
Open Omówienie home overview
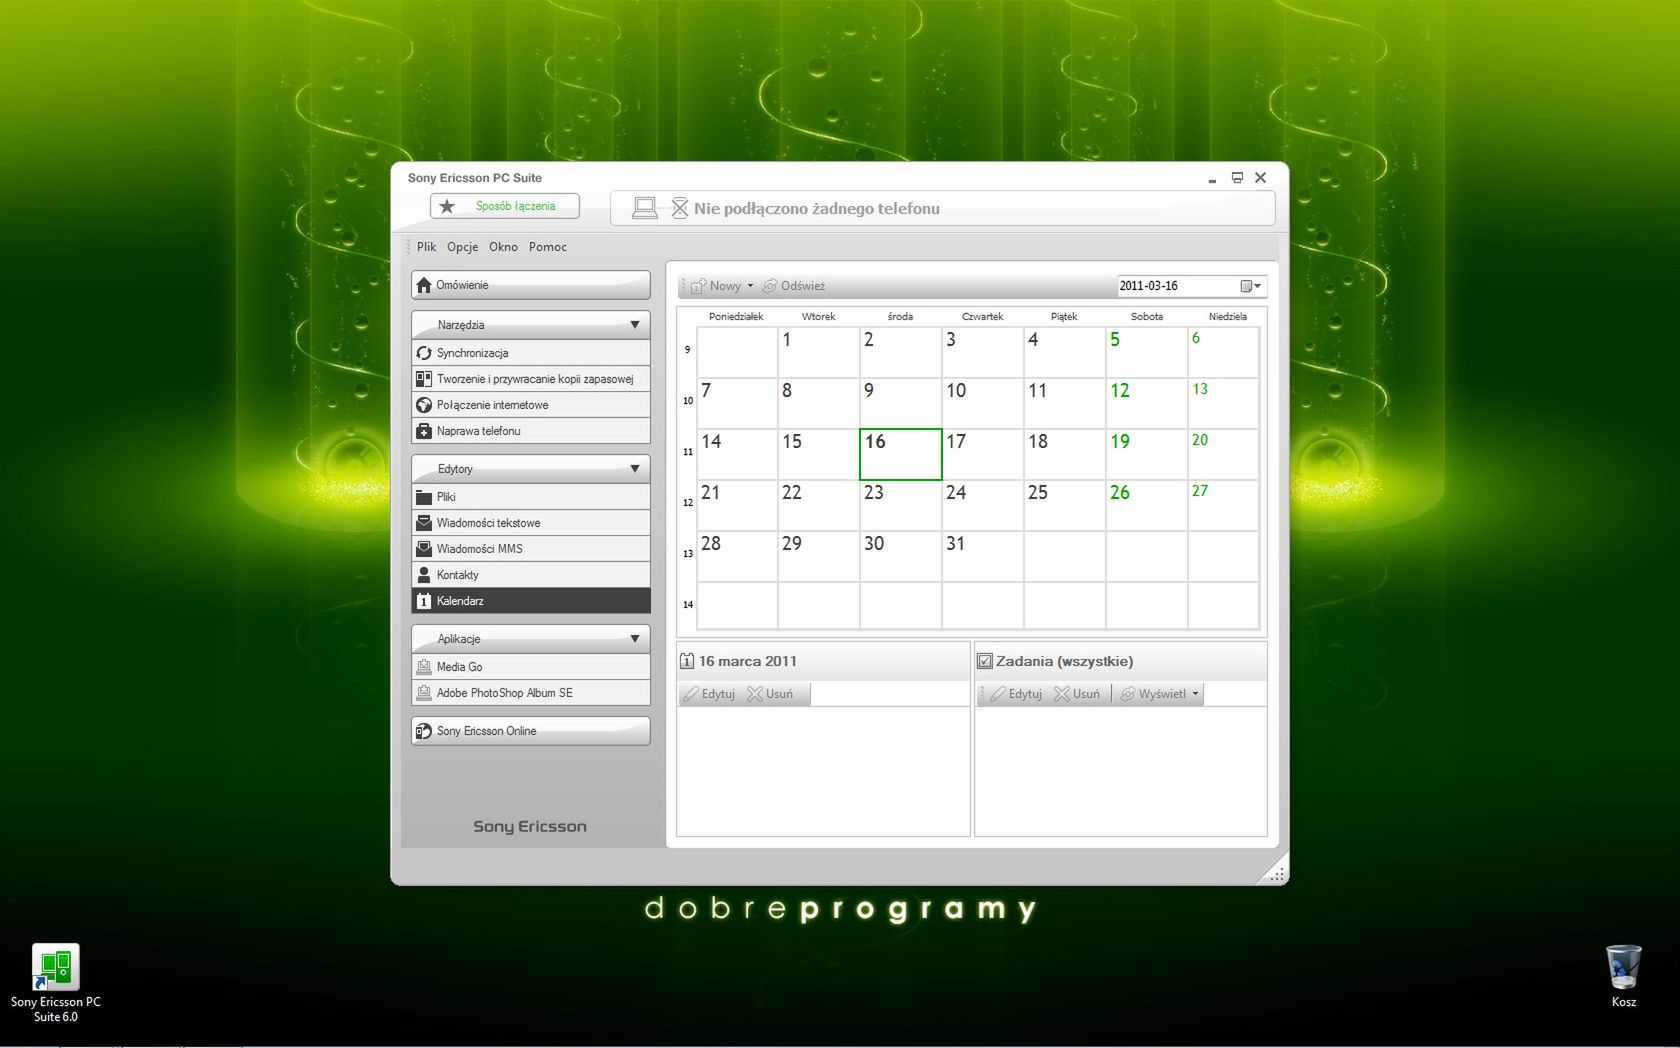530,285
